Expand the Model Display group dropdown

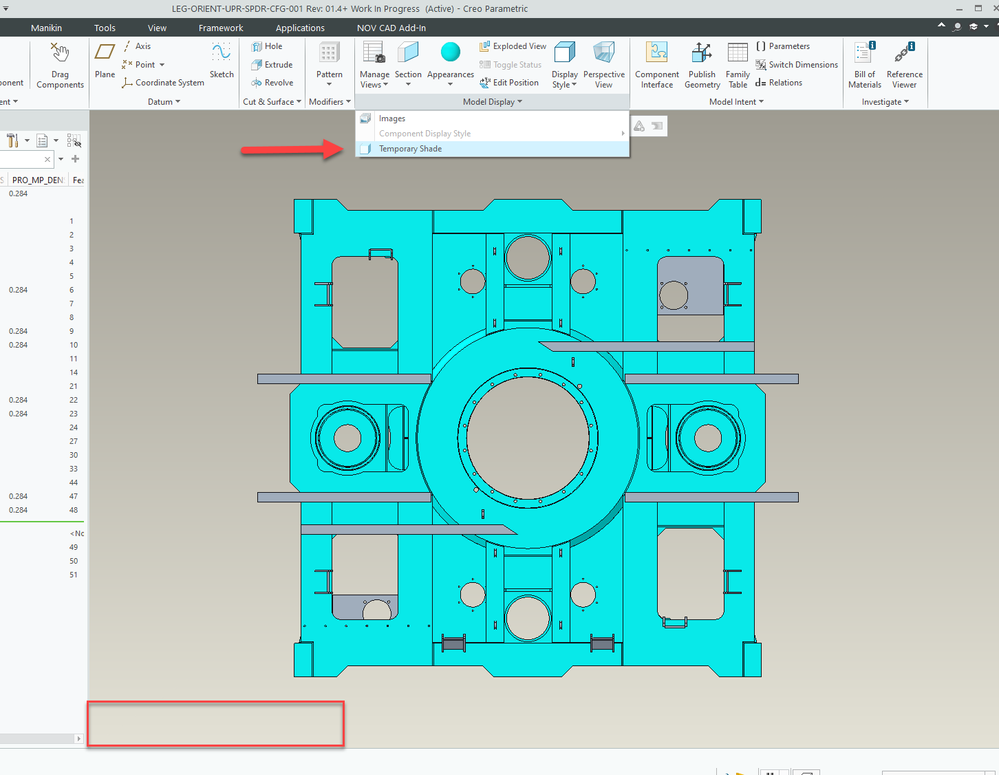[x=492, y=101]
